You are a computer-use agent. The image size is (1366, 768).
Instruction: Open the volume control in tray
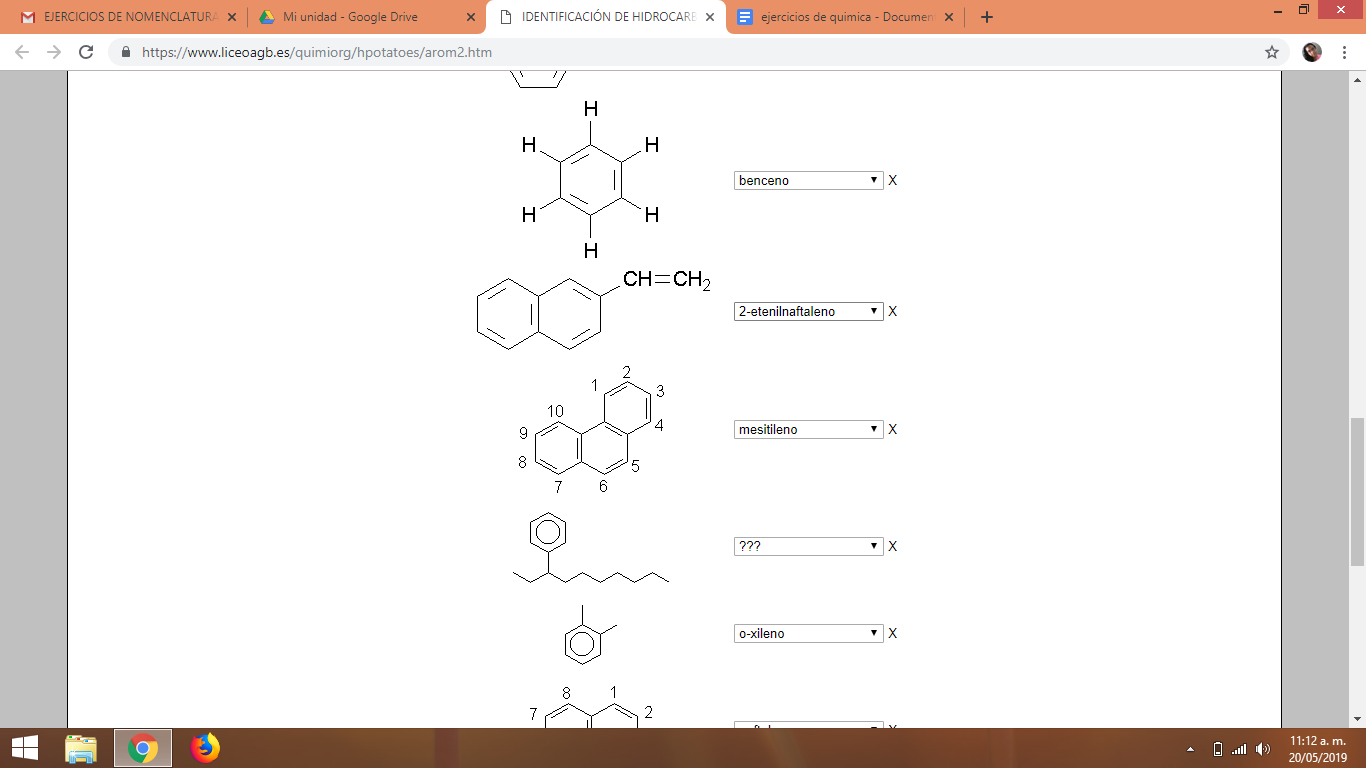pyautogui.click(x=1263, y=749)
